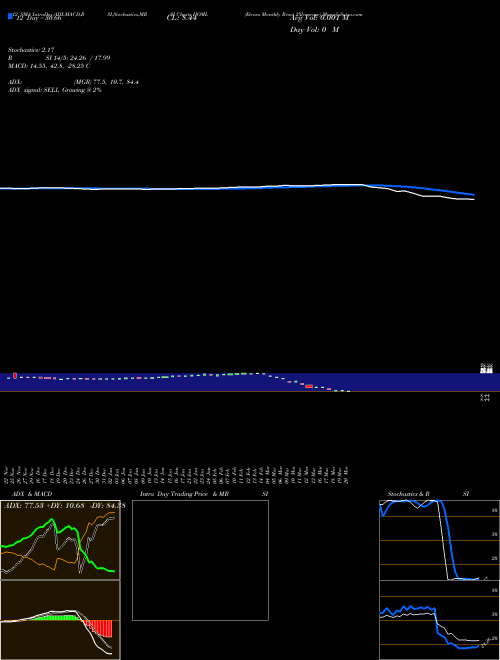
Task: Click the large red candle in price strip
Action: [309, 386]
